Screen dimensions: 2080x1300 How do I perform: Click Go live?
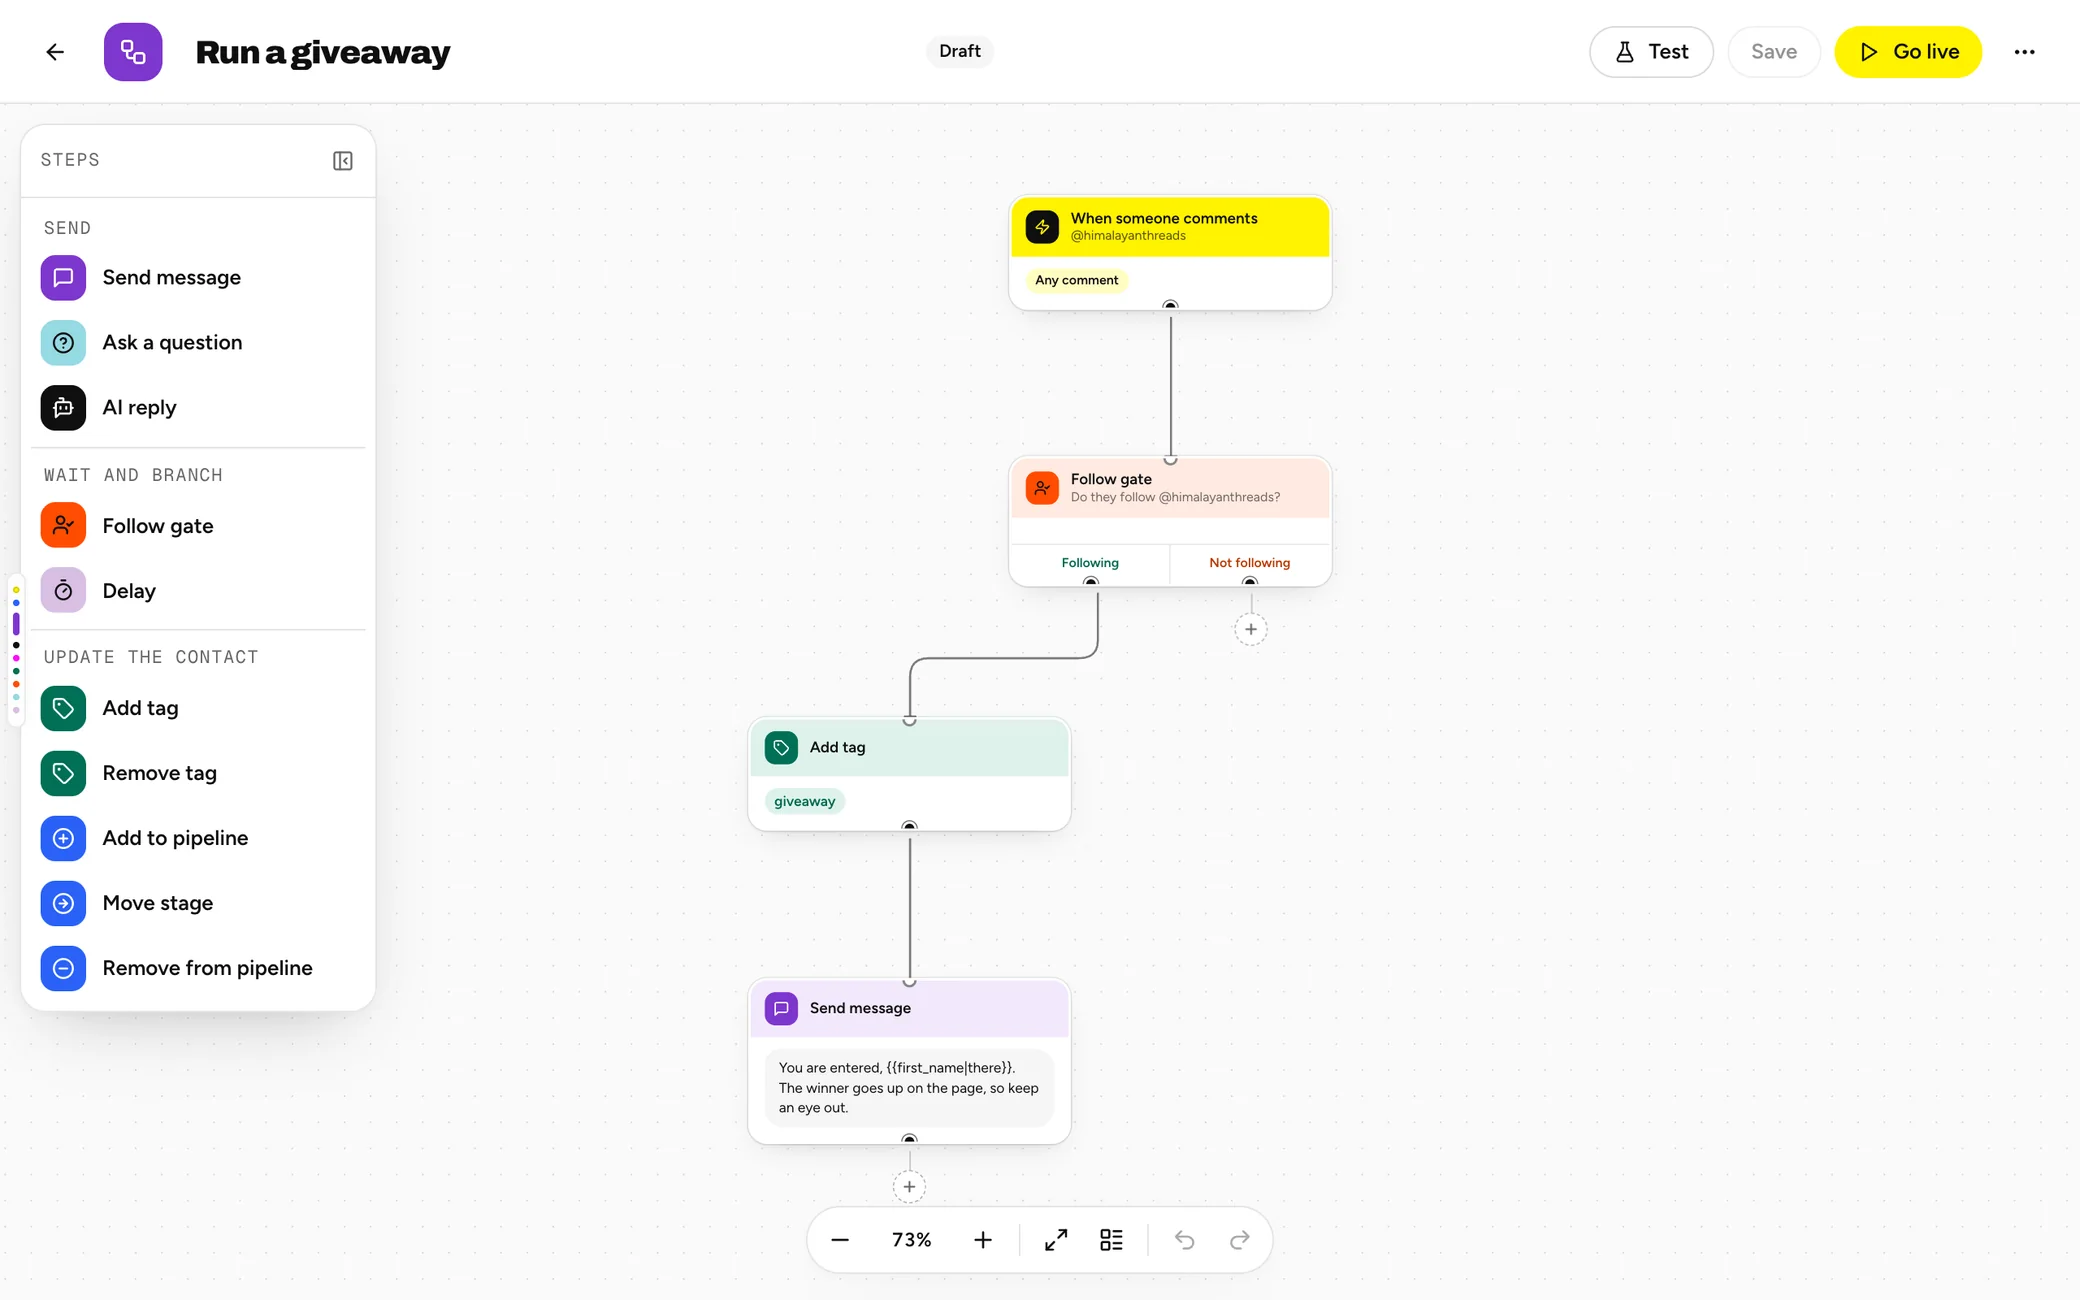[1908, 52]
